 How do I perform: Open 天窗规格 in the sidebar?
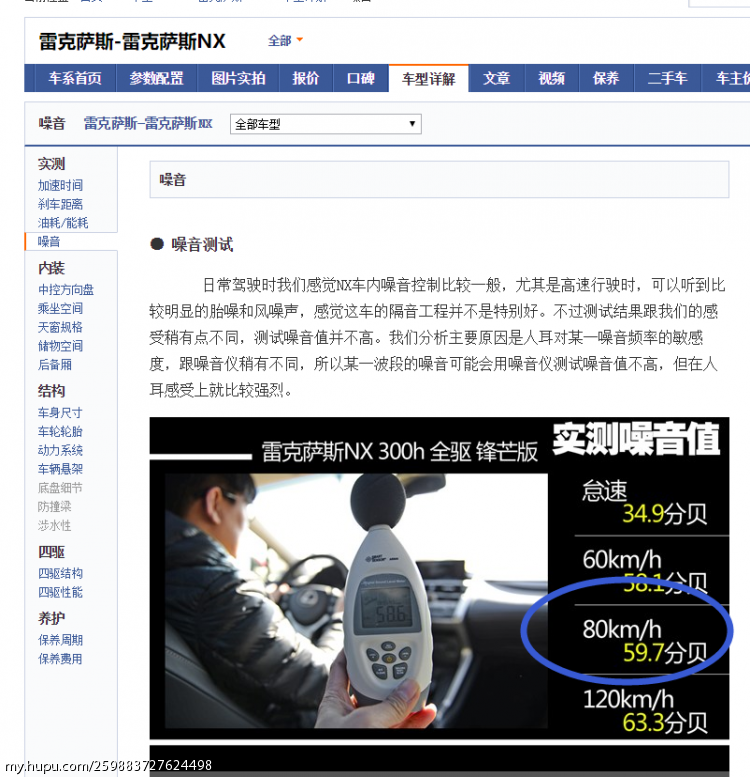[x=60, y=327]
